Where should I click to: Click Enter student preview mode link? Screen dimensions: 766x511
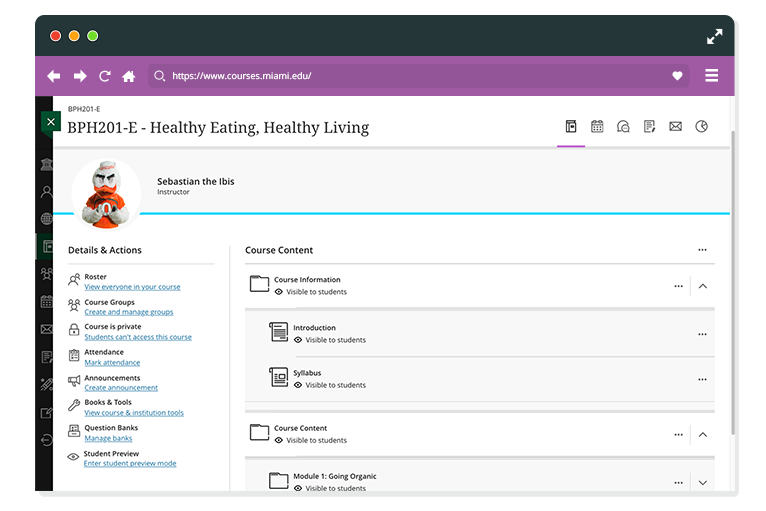[x=130, y=463]
